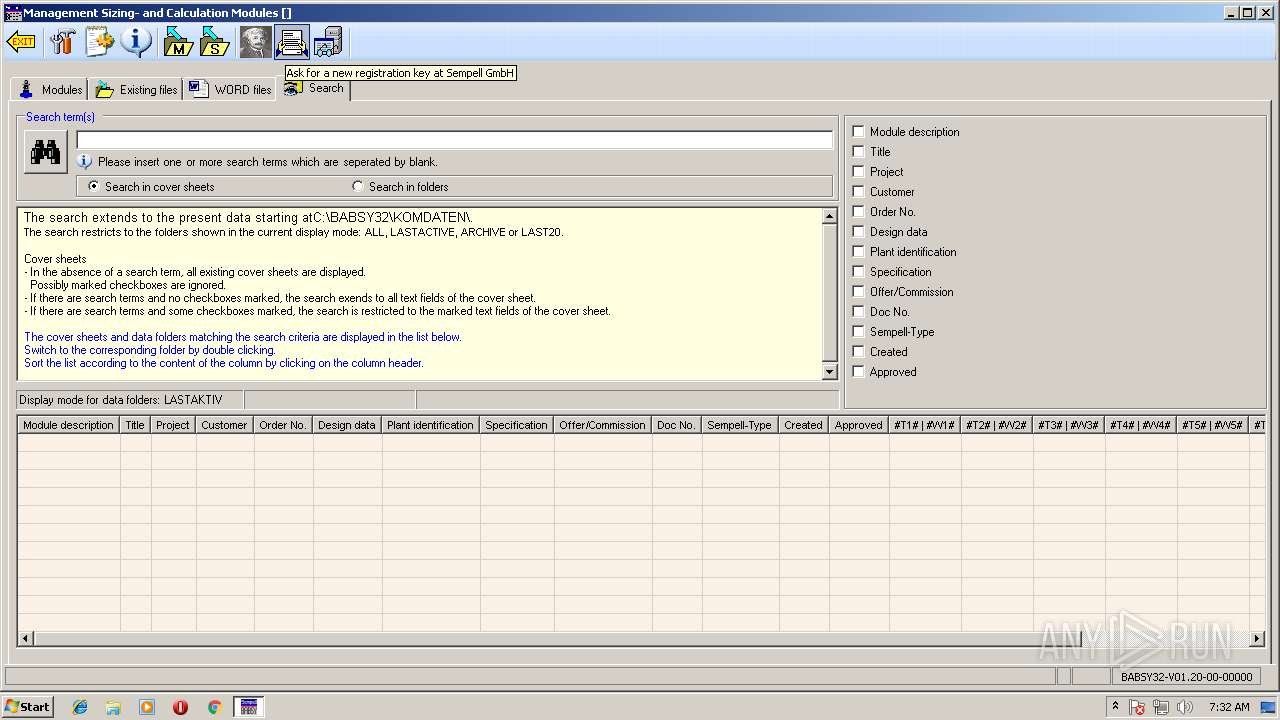Open the media player taskbar icon
Viewport: 1280px width, 720px height.
click(x=147, y=707)
